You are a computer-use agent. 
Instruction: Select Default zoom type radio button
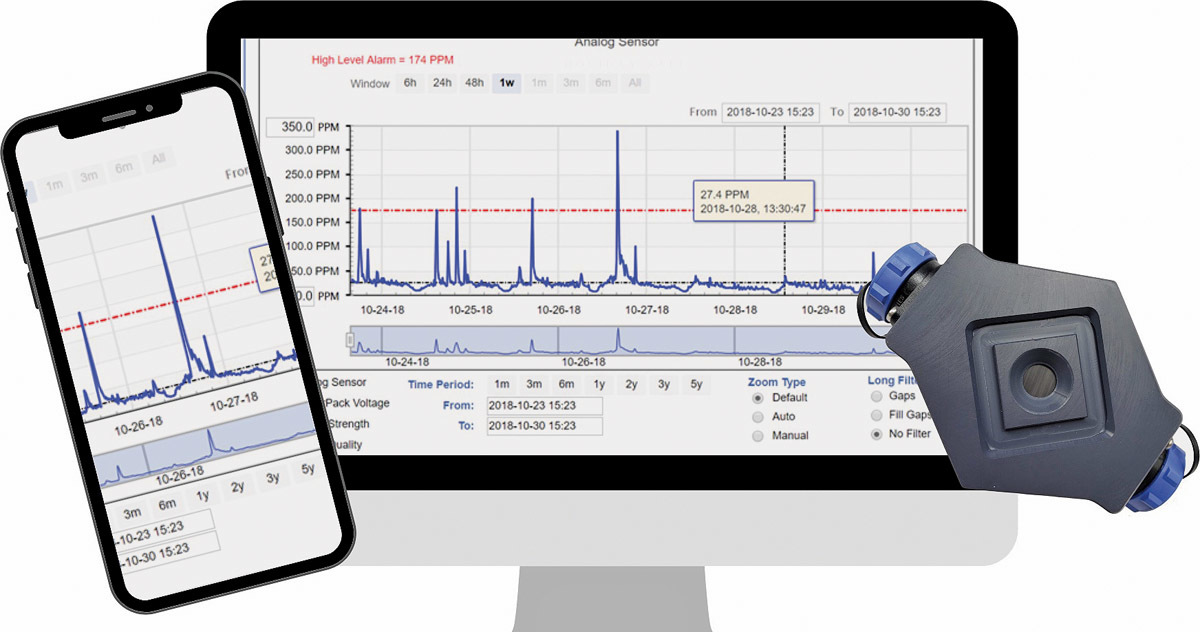coord(757,398)
